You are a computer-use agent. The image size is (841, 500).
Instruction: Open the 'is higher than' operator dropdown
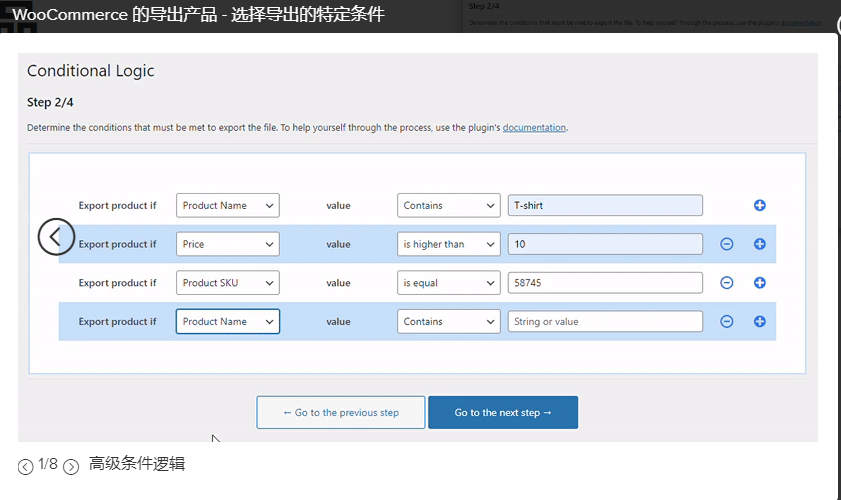pos(448,244)
